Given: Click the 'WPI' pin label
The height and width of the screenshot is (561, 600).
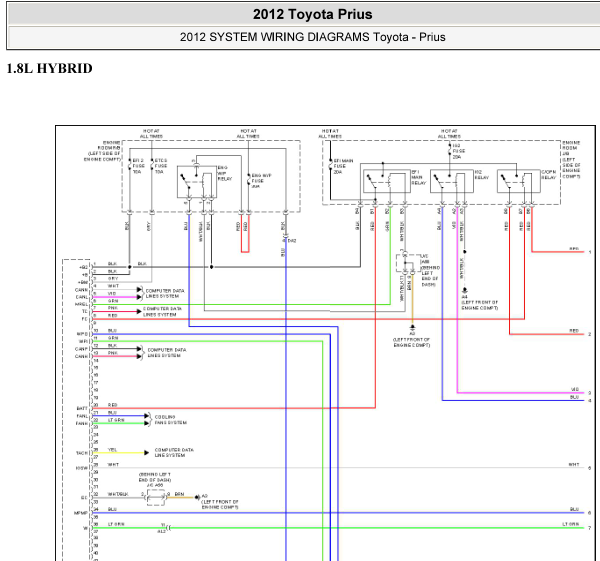Looking at the screenshot, I should pyautogui.click(x=83, y=341).
